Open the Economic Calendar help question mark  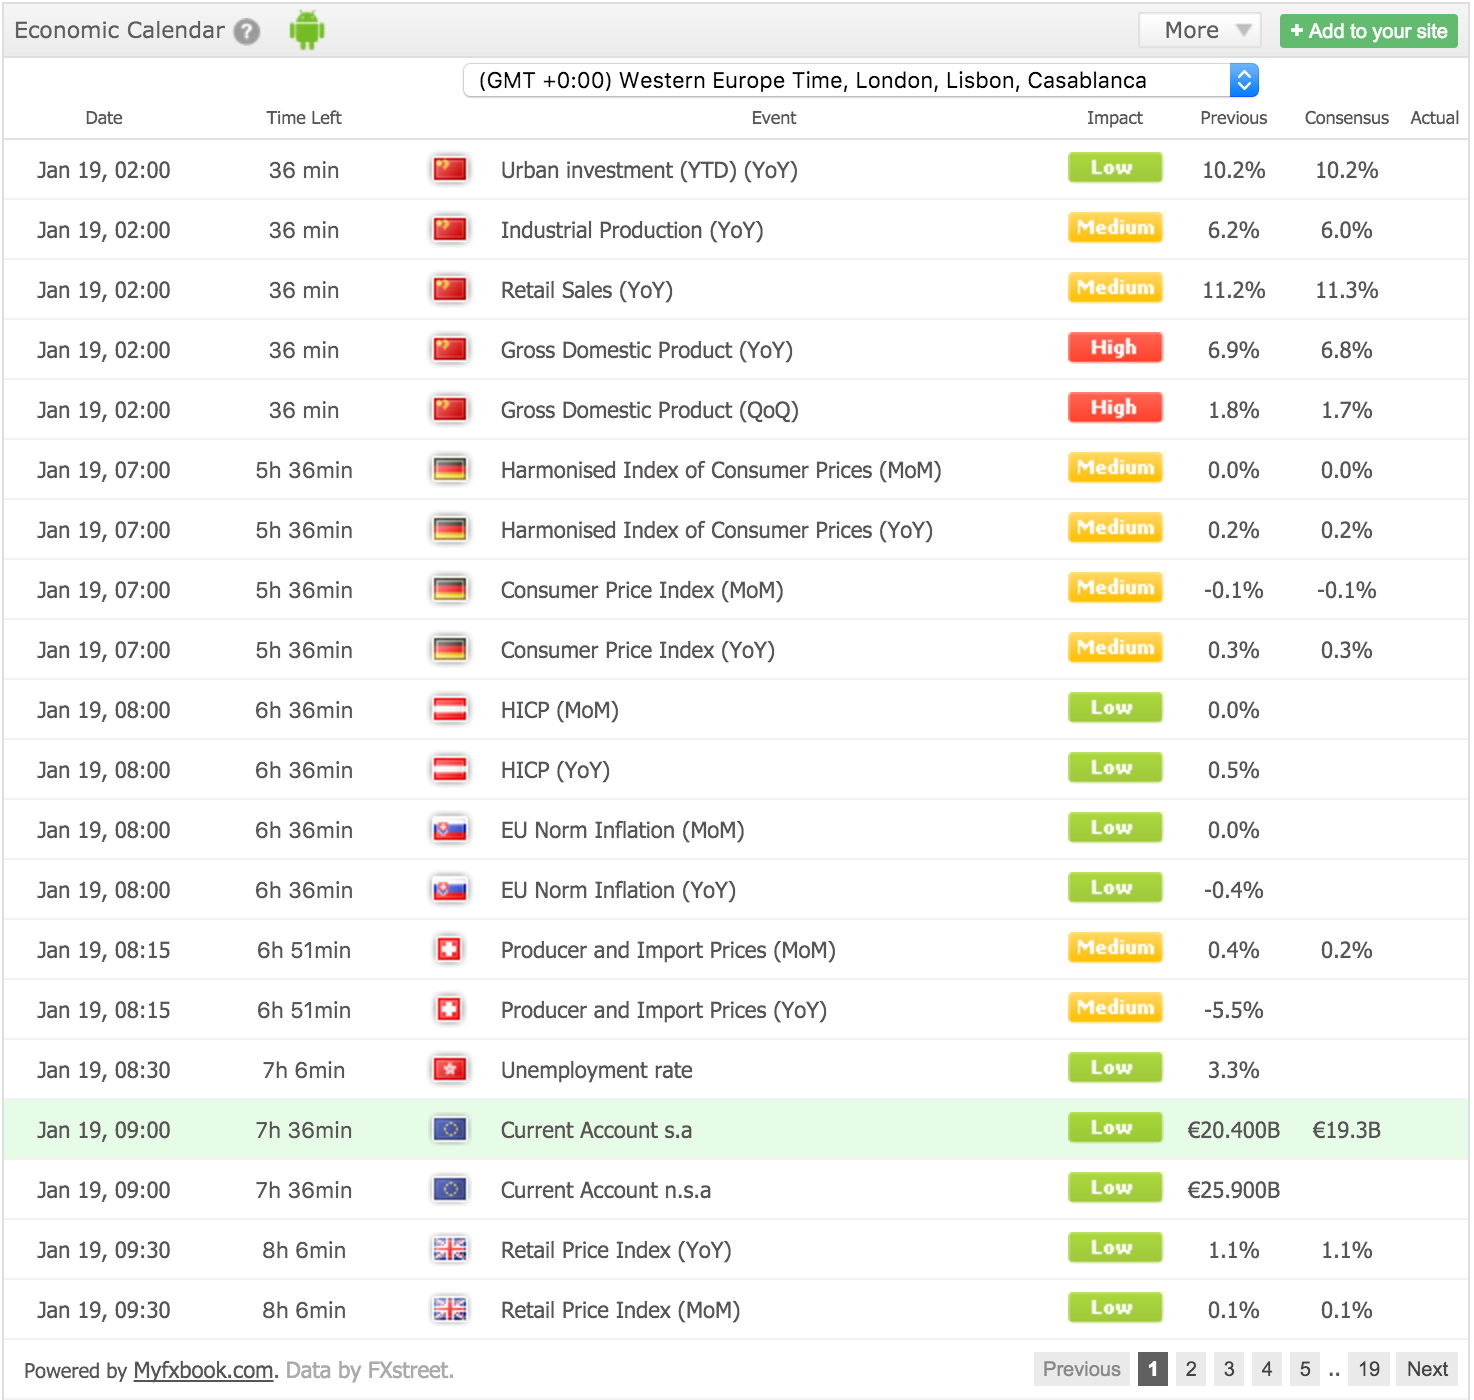point(247,32)
